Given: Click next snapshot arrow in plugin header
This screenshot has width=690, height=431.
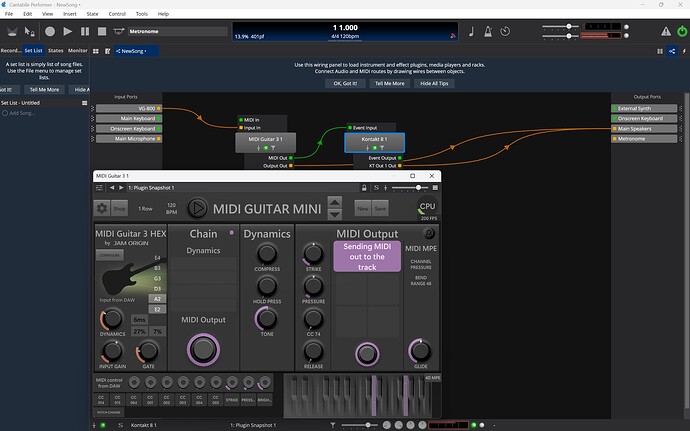Looking at the screenshot, I should coord(122,187).
